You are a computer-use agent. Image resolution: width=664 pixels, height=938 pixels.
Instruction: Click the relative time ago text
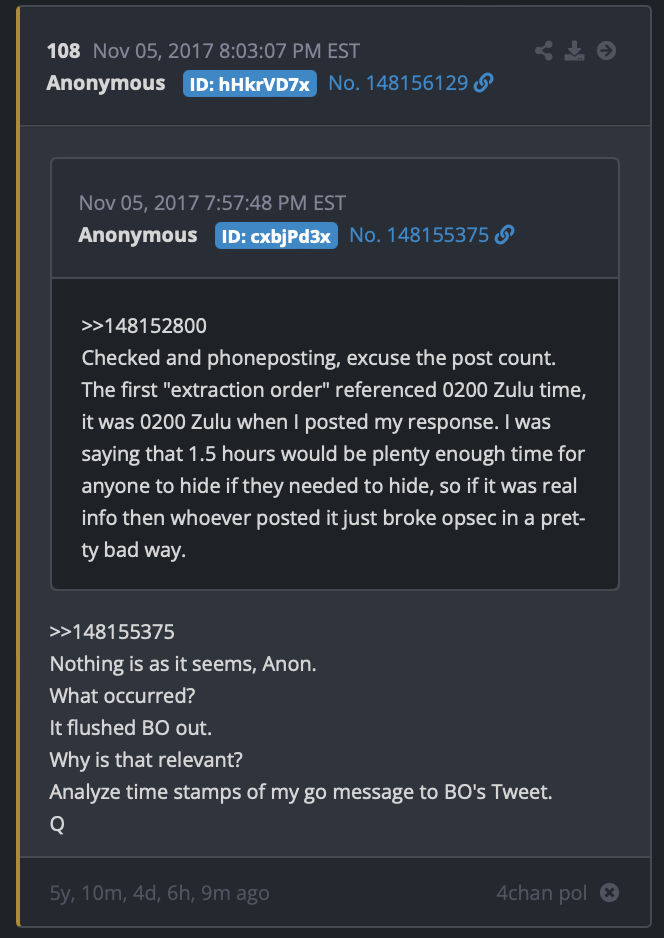point(160,893)
